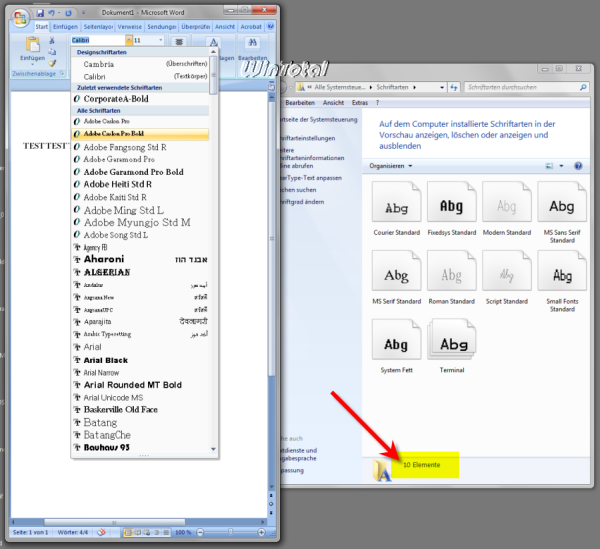Open the Bearbeiten binoculars icon

[x=253, y=42]
